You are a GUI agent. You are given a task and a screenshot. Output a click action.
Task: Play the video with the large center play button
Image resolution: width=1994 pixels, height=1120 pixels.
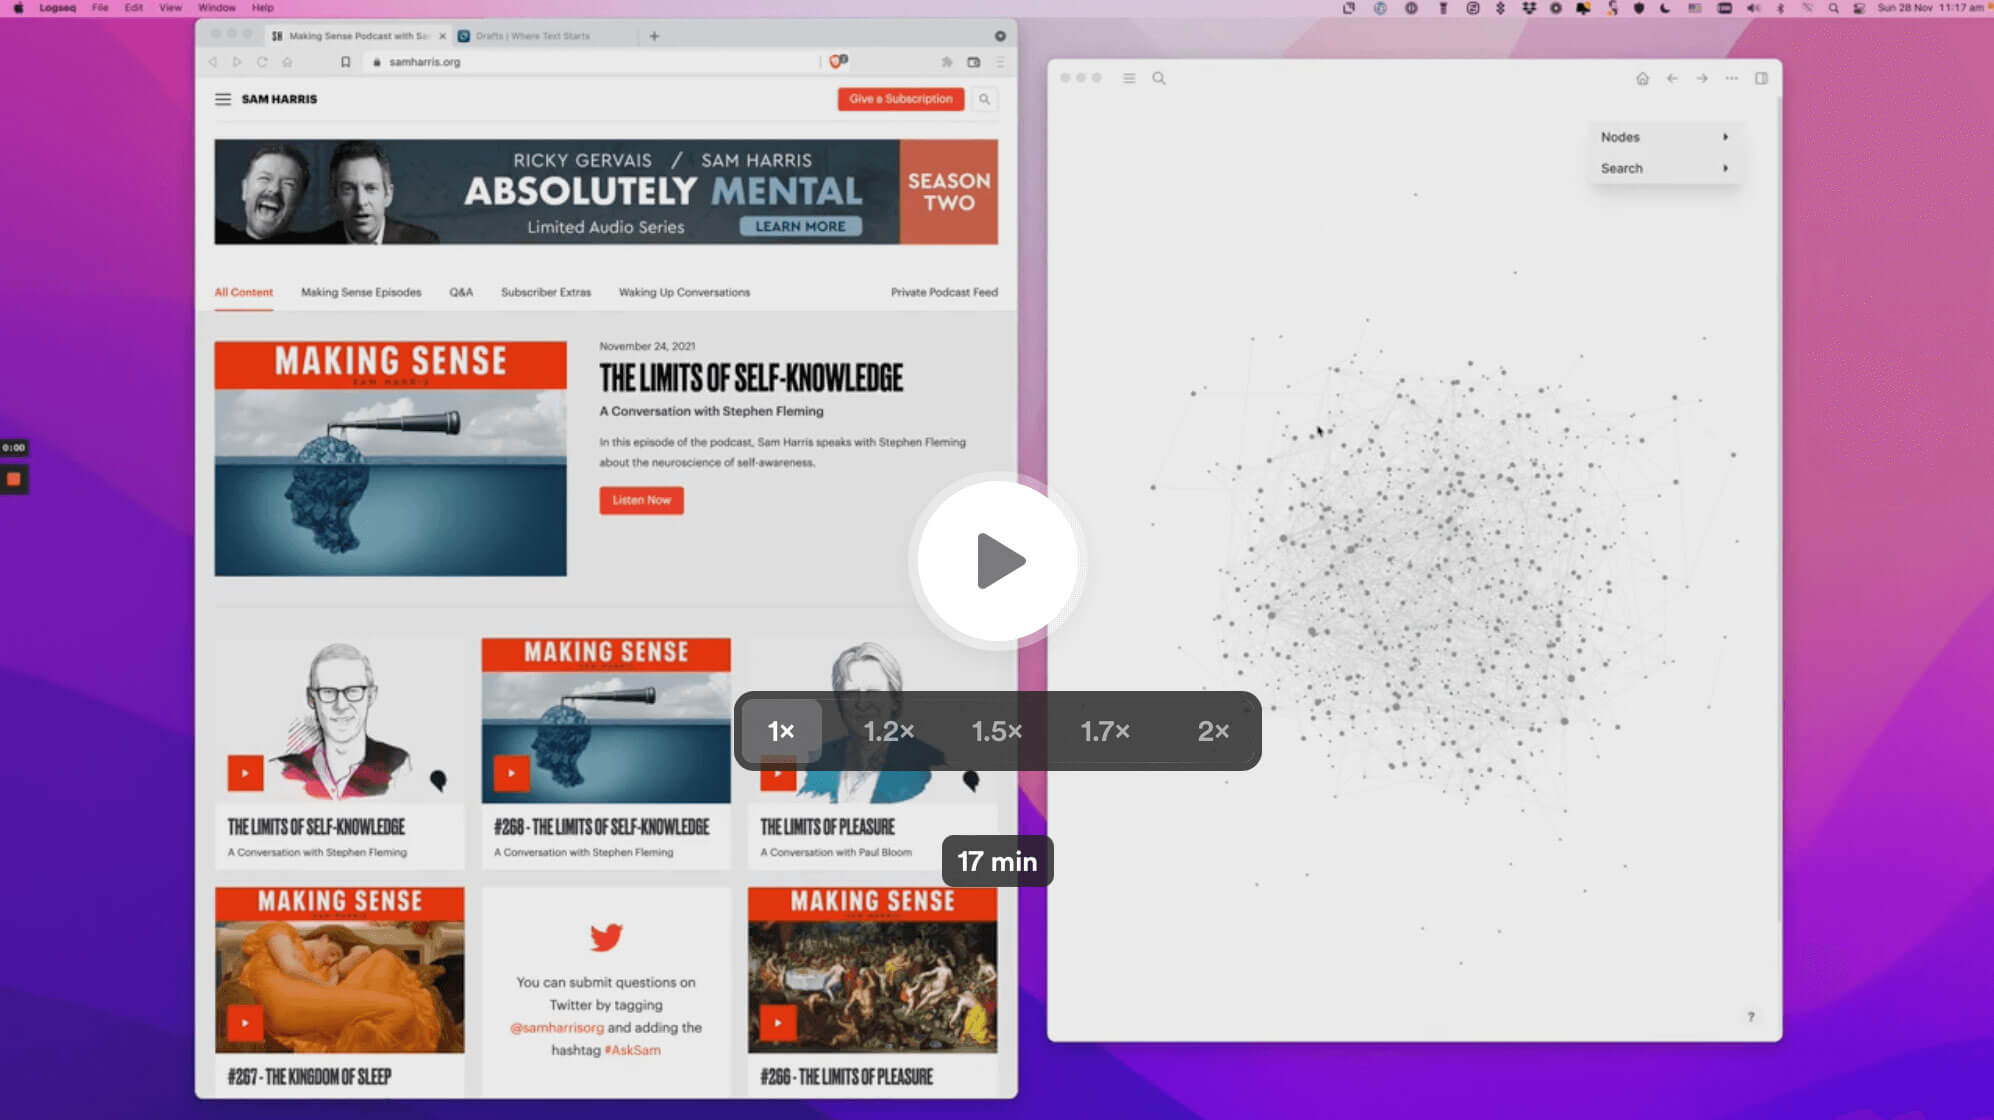pos(997,561)
